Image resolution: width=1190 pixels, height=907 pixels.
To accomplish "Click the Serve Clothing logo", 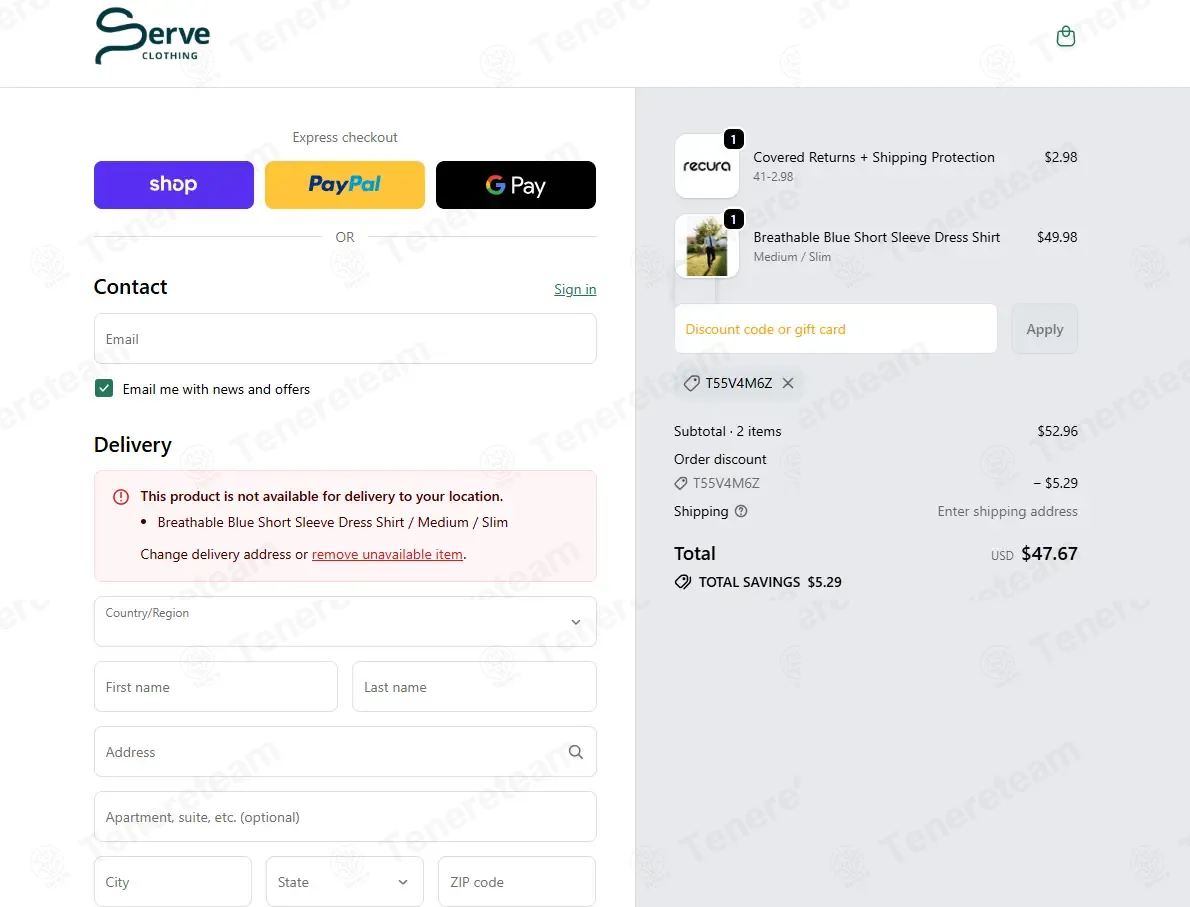I will [153, 36].
